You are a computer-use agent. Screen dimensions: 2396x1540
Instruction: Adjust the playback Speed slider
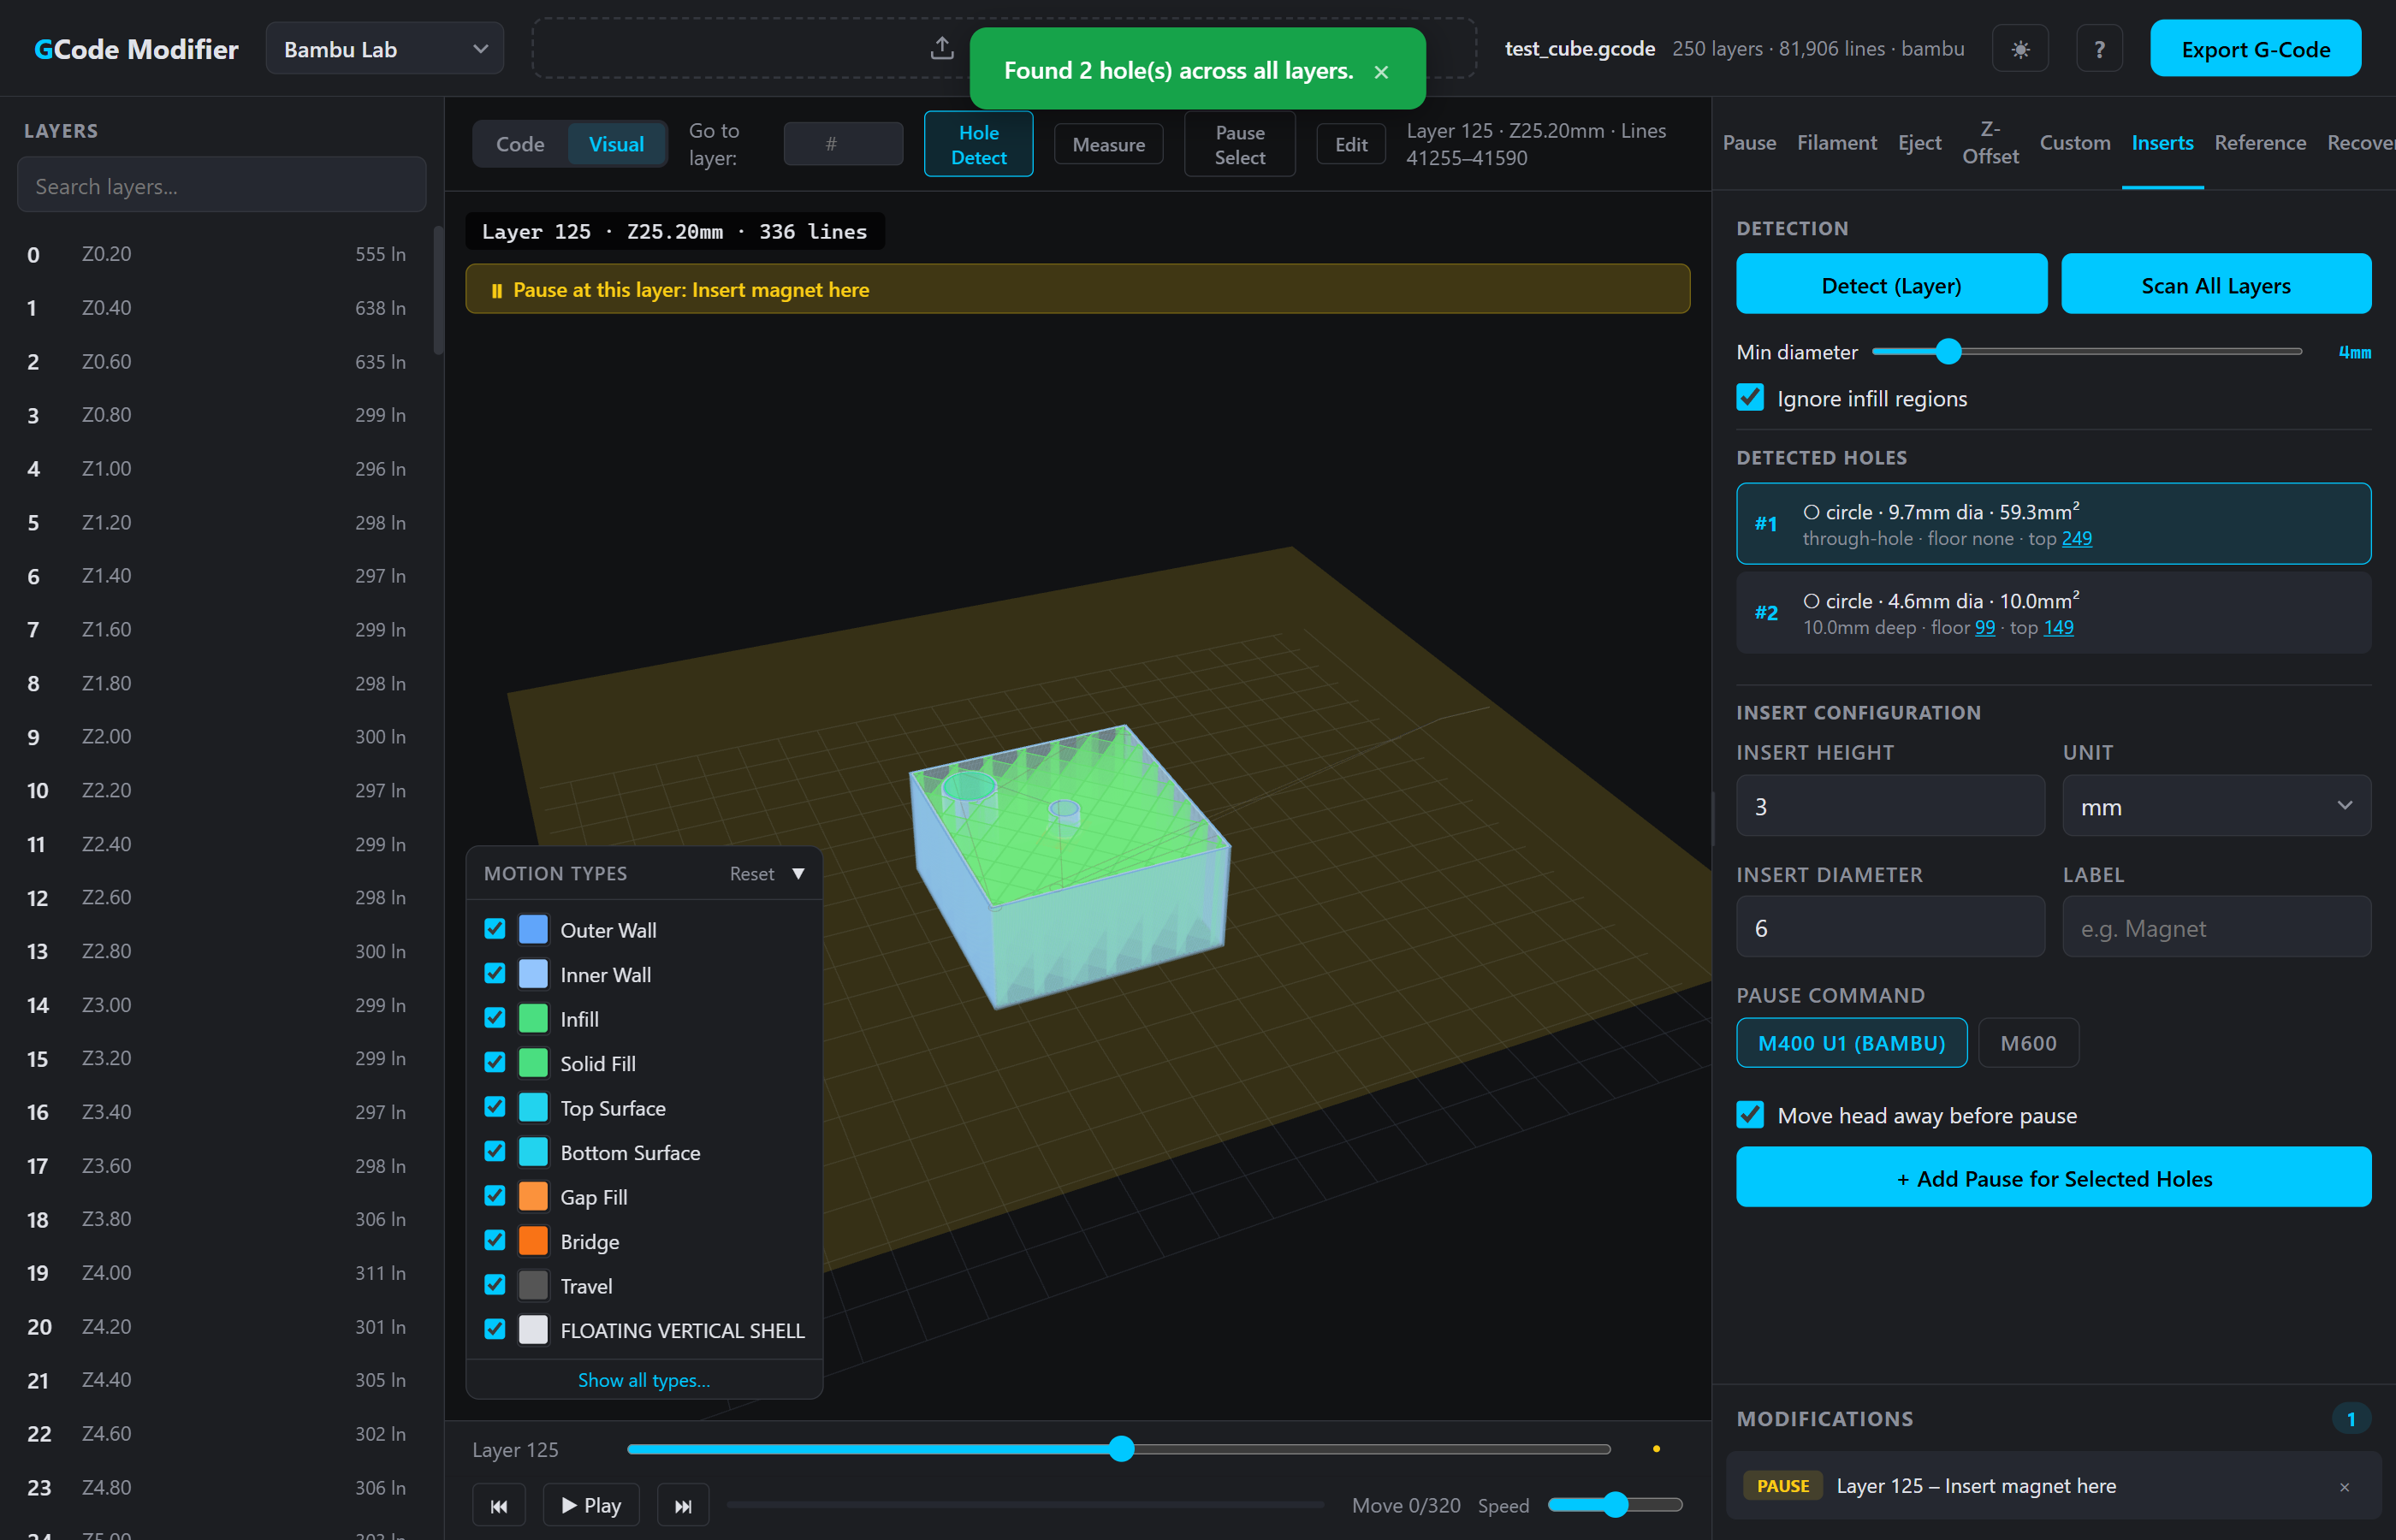[x=1614, y=1505]
